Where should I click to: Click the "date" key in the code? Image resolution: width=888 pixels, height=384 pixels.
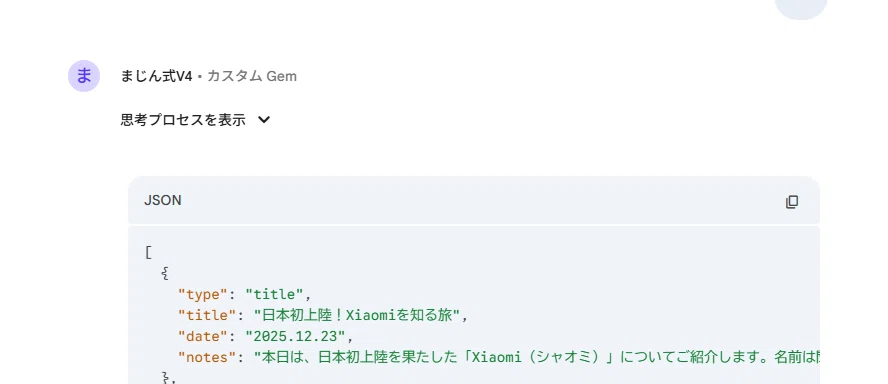[203, 337]
